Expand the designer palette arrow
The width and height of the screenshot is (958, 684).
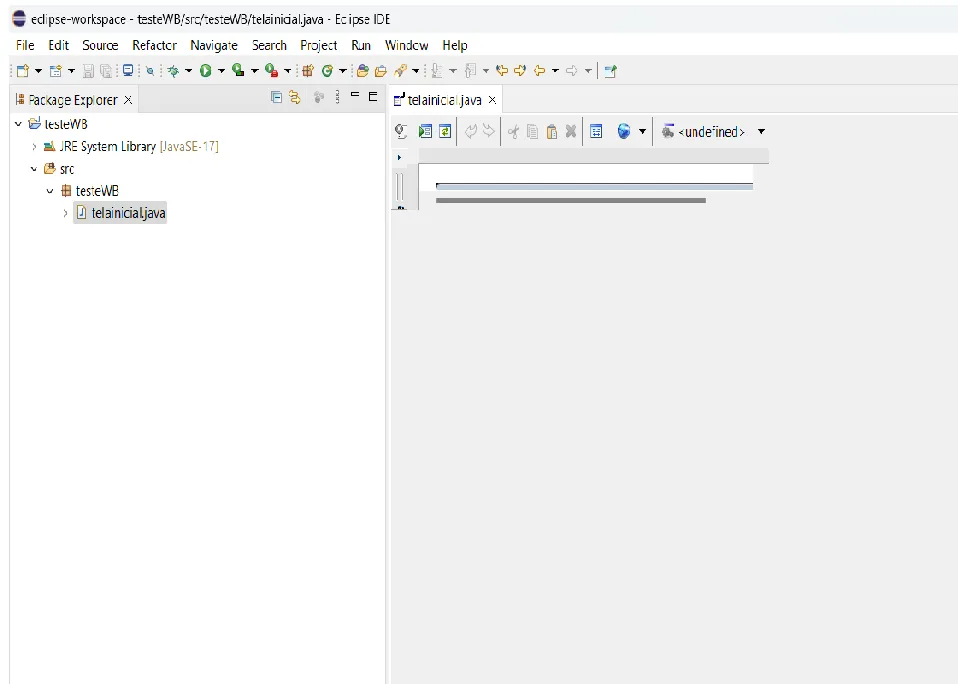point(400,158)
